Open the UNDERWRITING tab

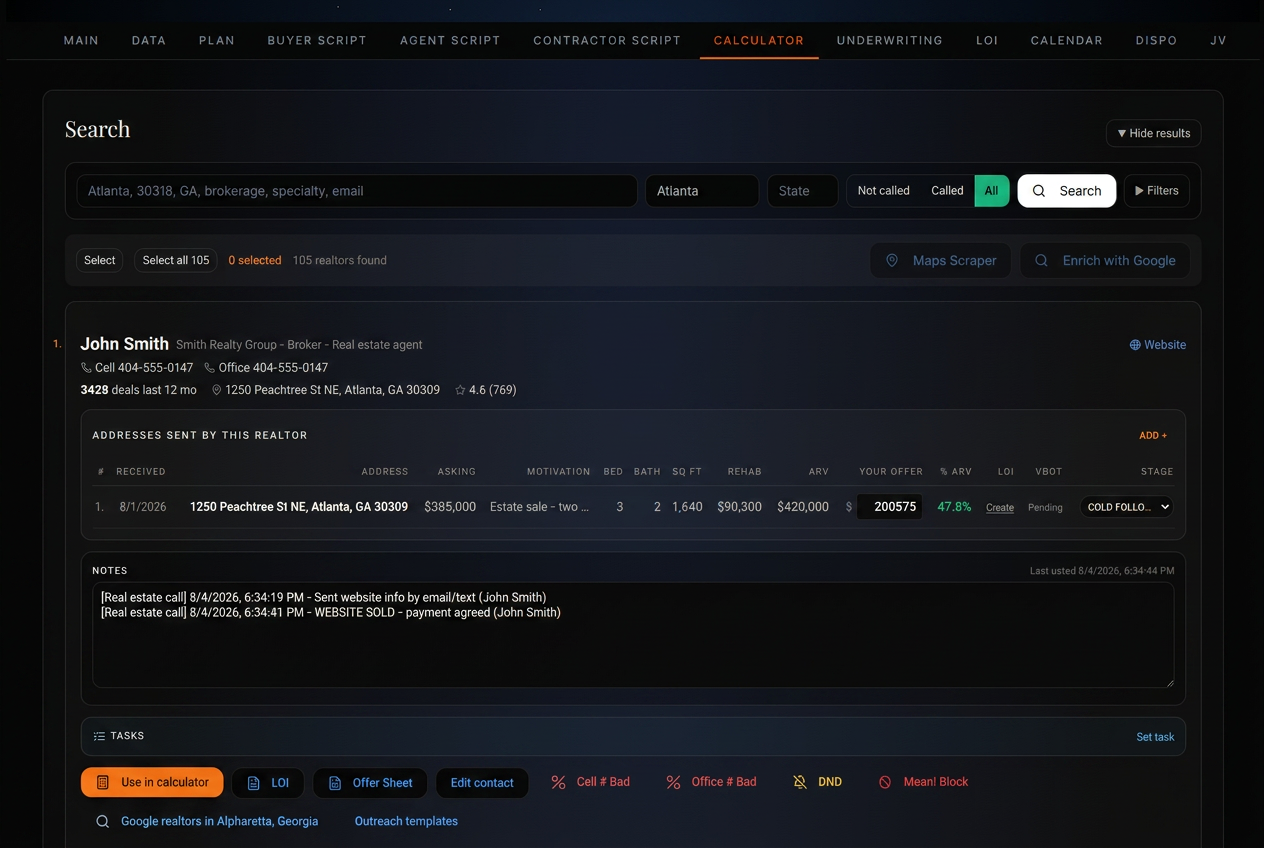(890, 41)
